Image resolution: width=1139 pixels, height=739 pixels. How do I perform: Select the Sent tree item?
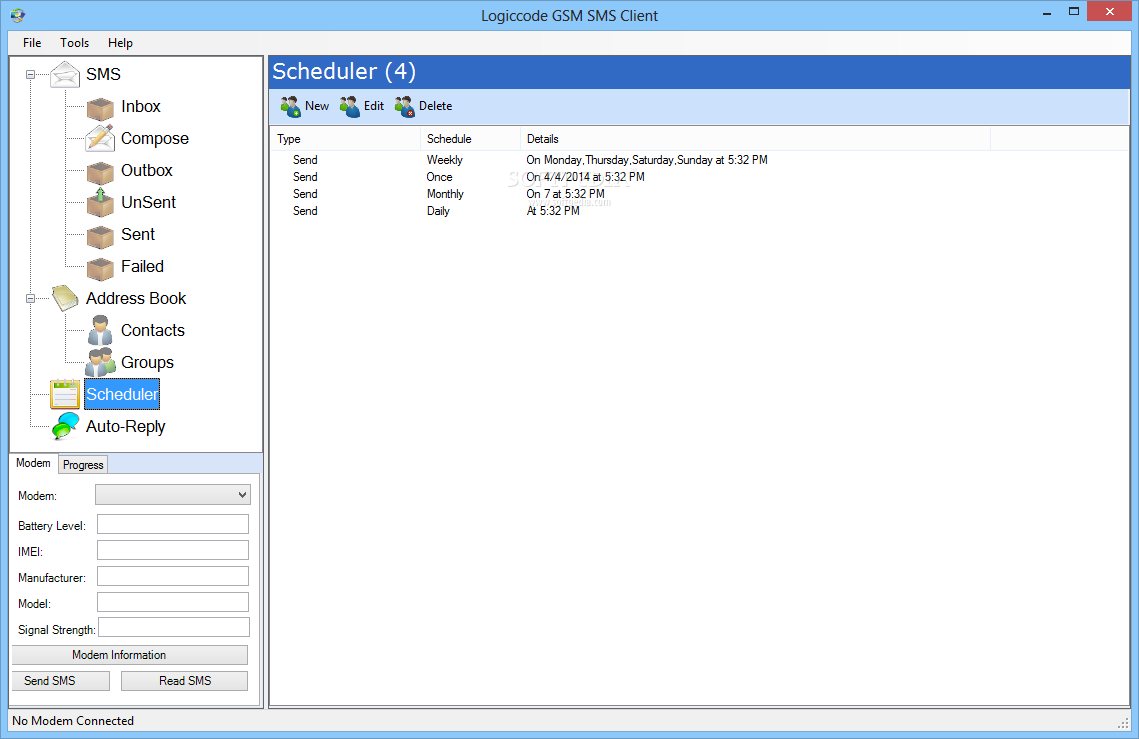click(x=138, y=235)
